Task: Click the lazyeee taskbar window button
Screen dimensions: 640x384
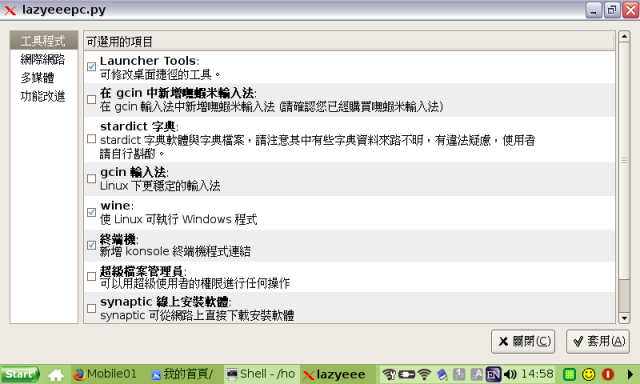Action: (x=337, y=374)
